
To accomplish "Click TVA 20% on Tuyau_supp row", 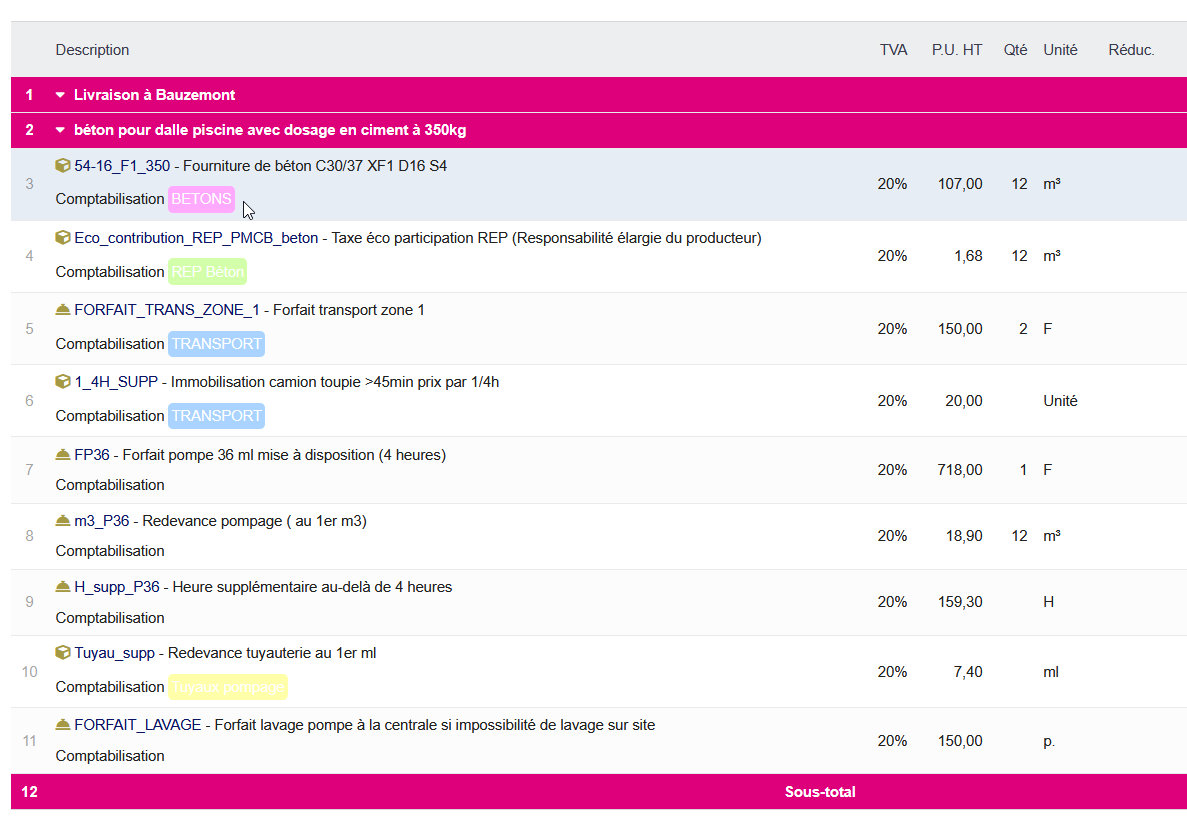I will click(893, 672).
